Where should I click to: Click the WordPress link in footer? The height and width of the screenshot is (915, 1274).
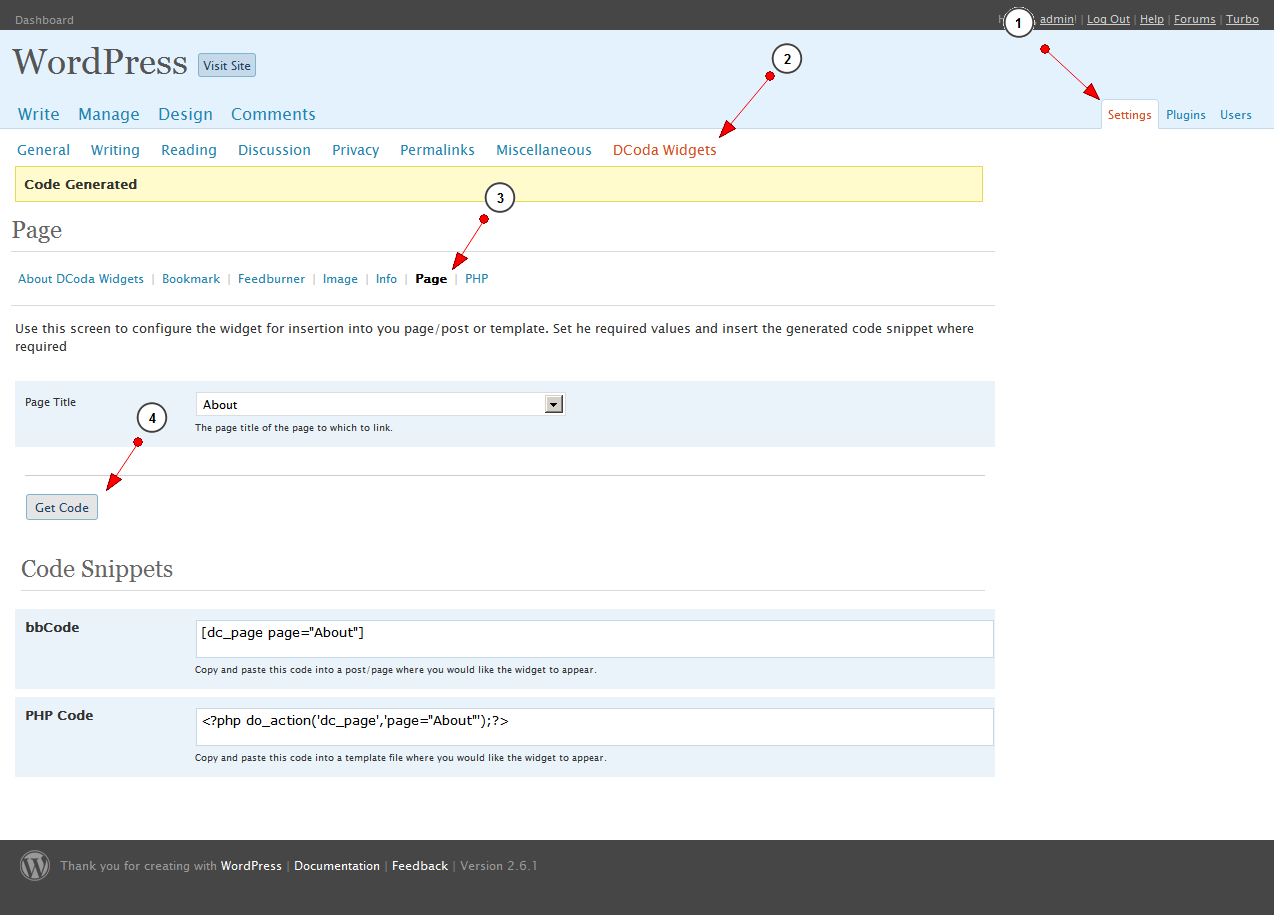(x=251, y=866)
